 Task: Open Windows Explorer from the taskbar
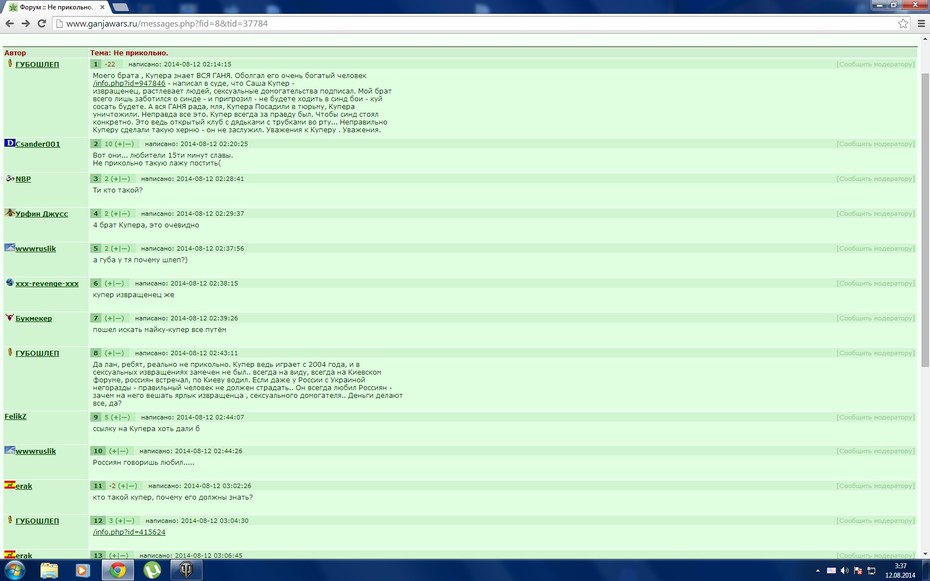49,570
